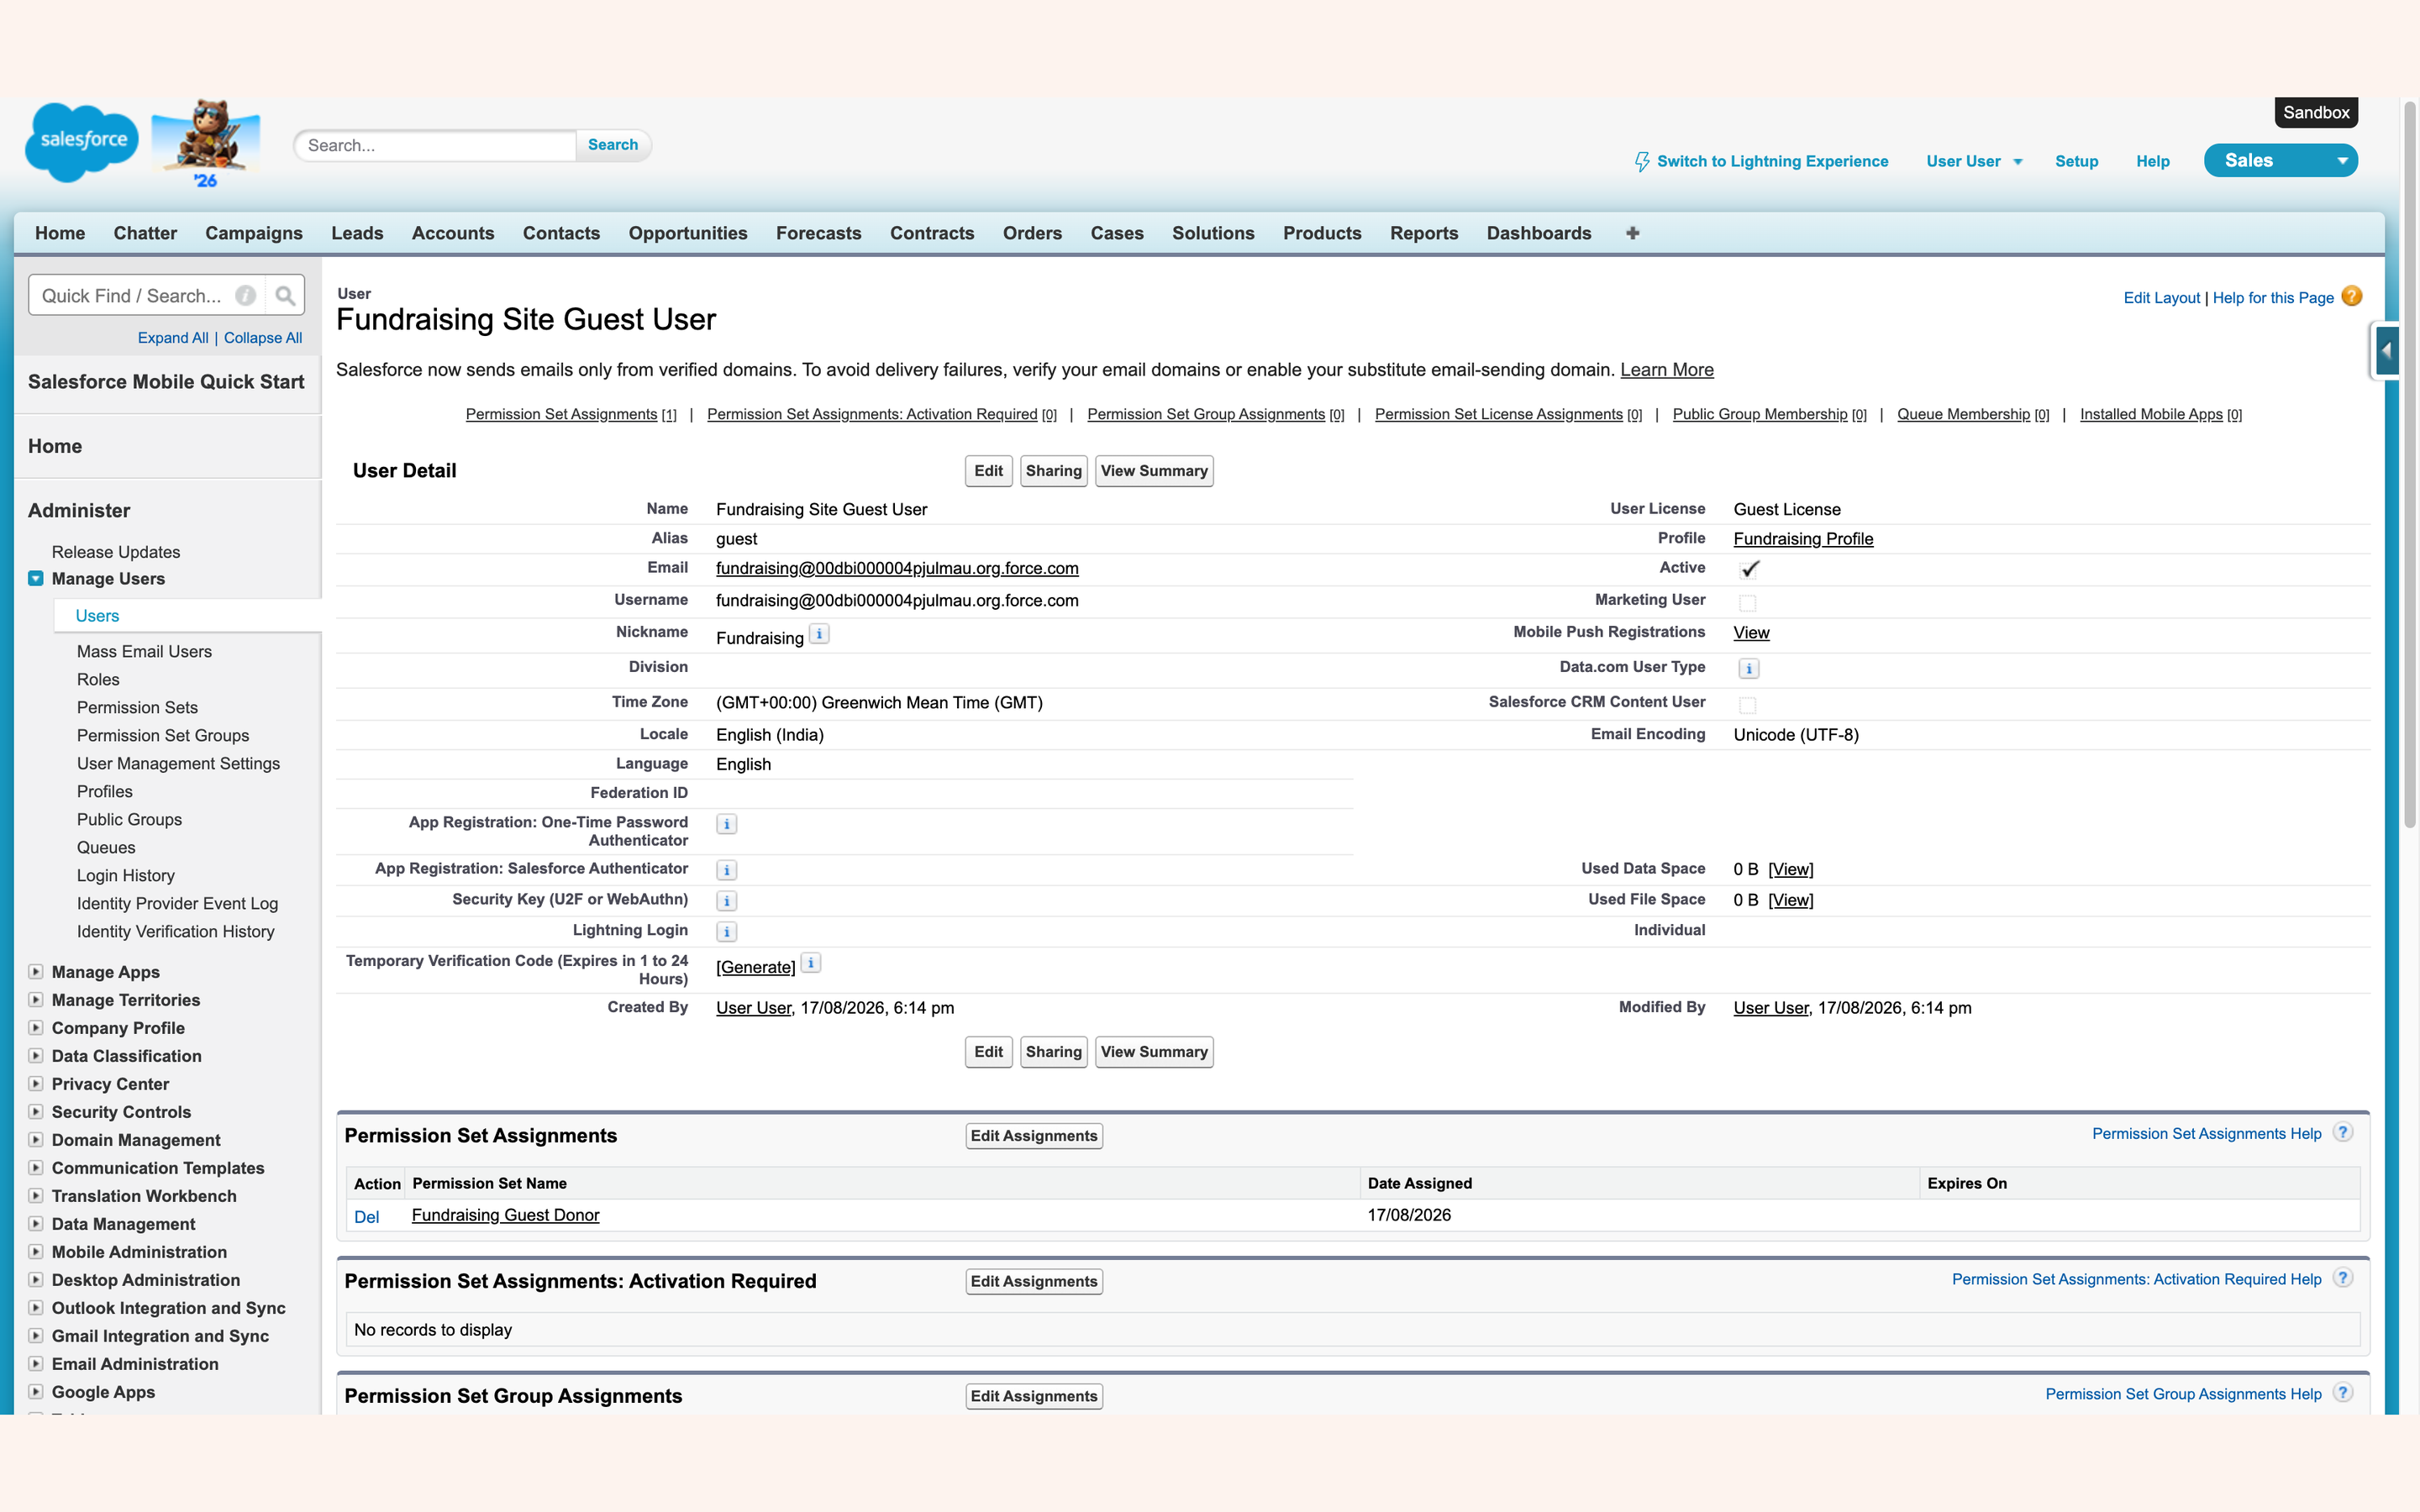
Task: Jump to Public Group Membership section link
Action: click(1759, 414)
